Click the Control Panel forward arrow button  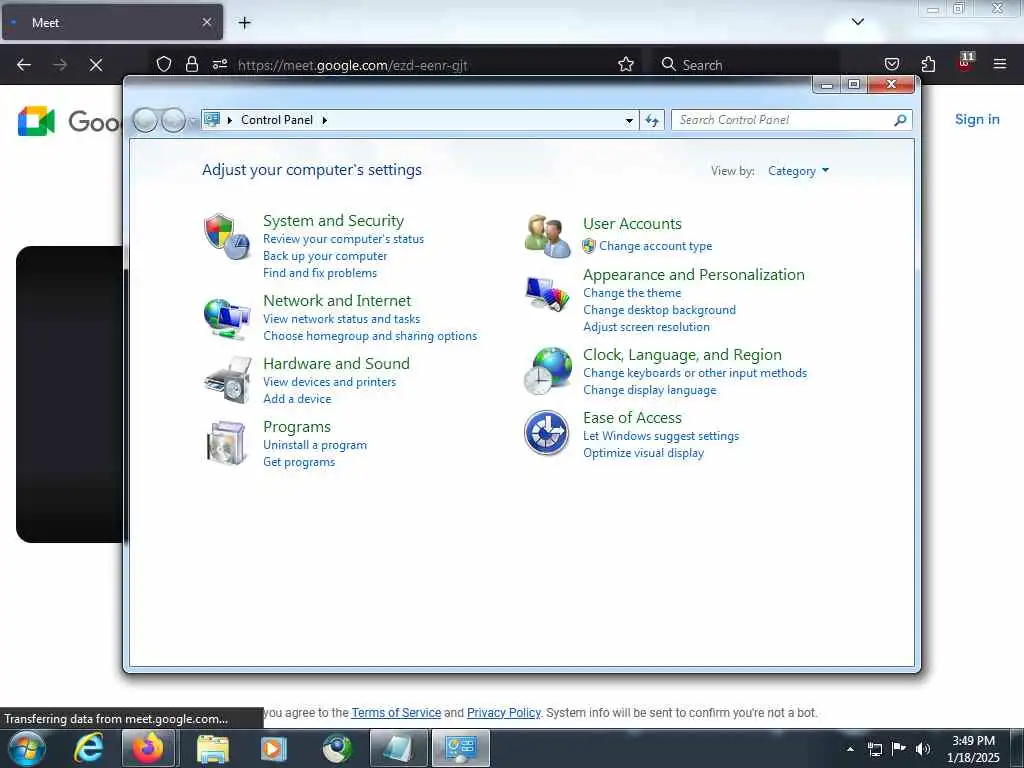[173, 120]
